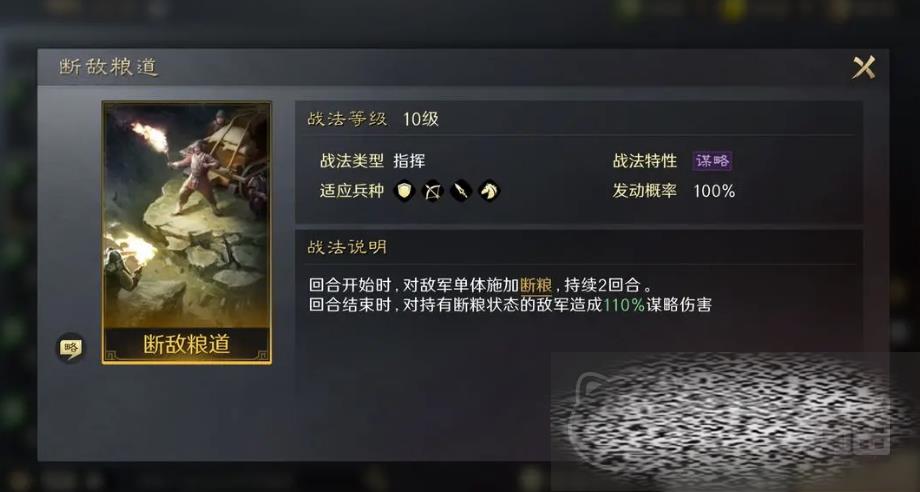920x492 pixels.
Task: Close the 断敌粮道 tactic panel
Action: tap(864, 67)
